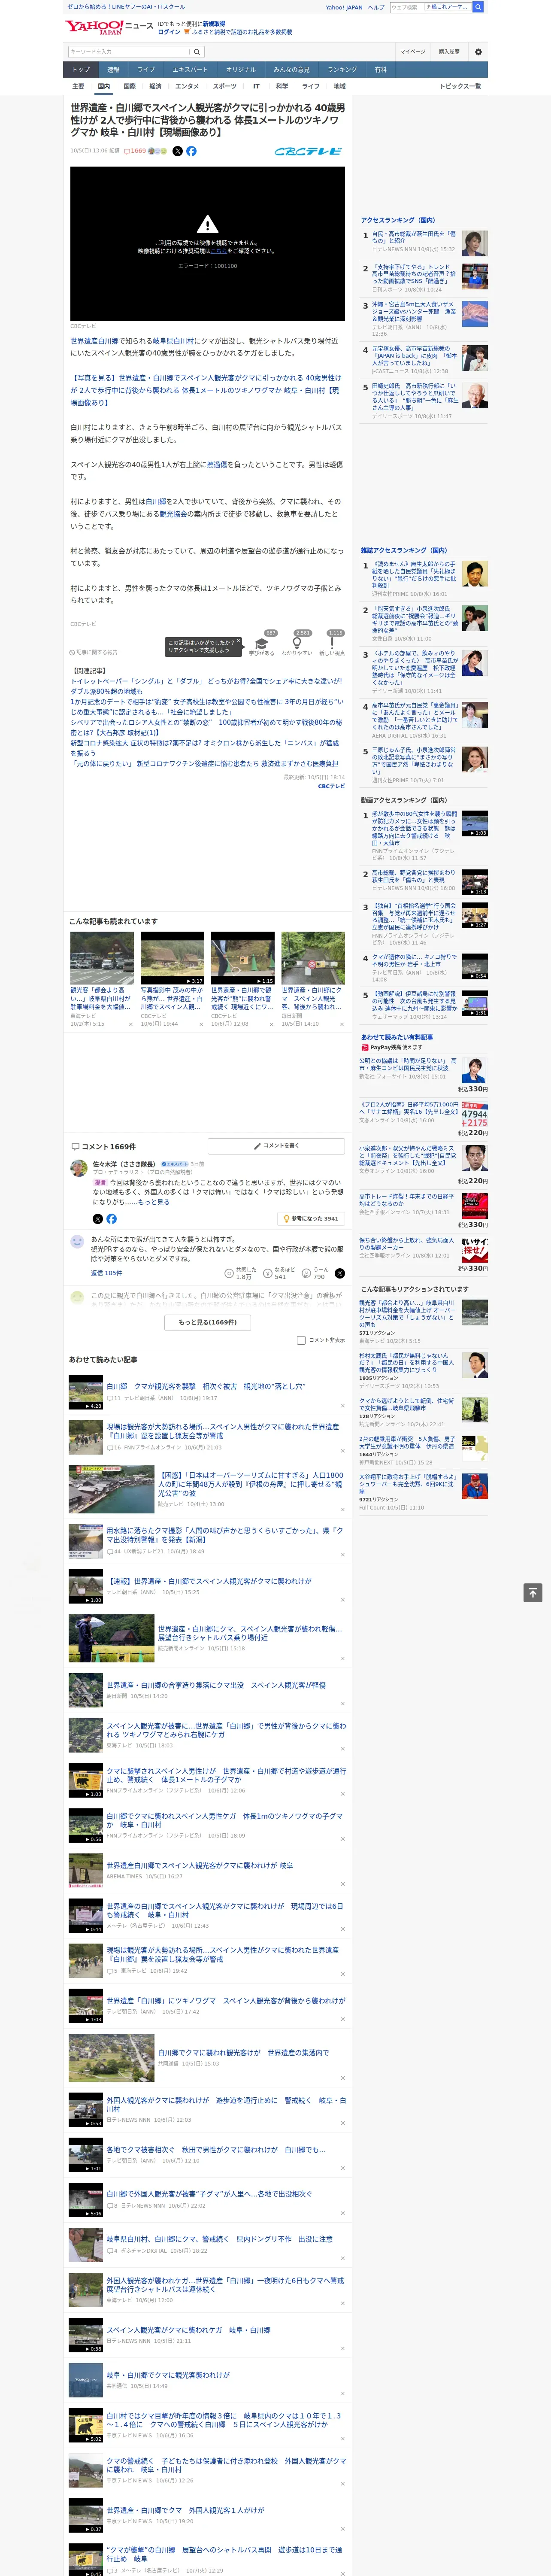Open 購入履歴 link

pyautogui.click(x=449, y=52)
